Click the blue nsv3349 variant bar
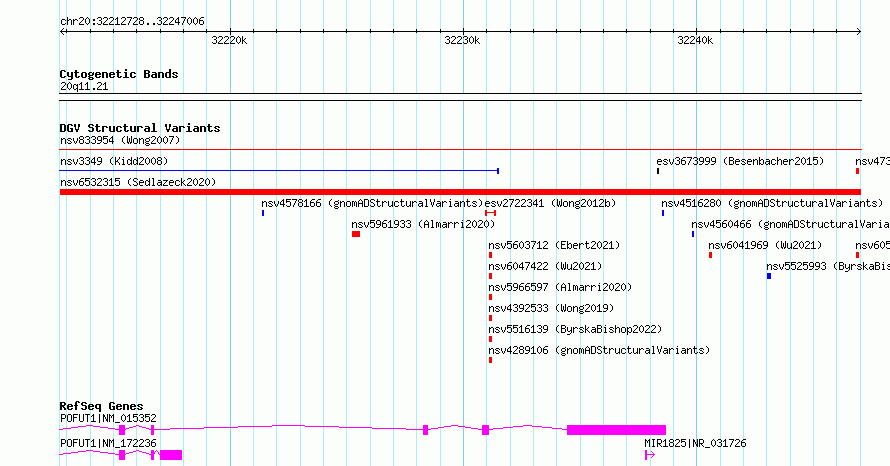The height and width of the screenshot is (466, 890). click(279, 171)
